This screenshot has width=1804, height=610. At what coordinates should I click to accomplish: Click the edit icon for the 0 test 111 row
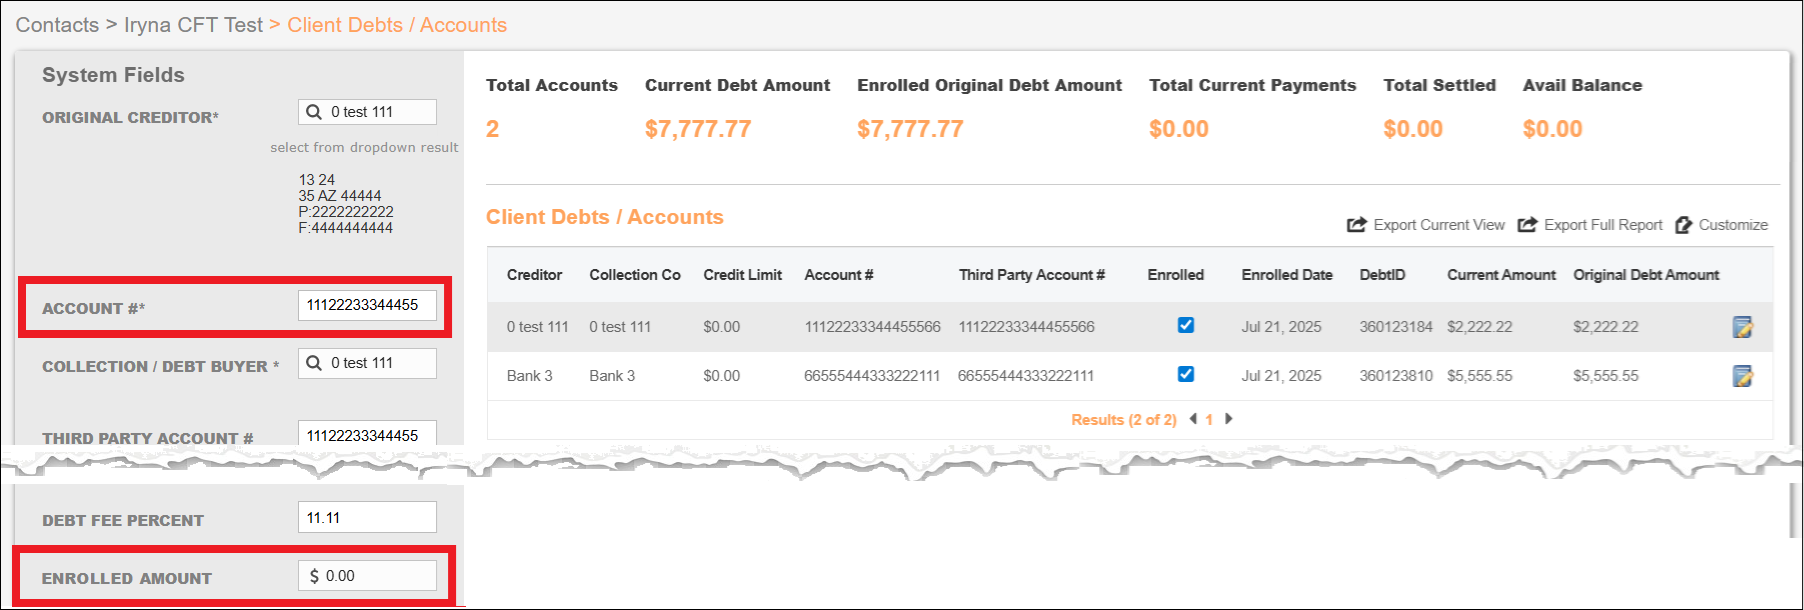click(1742, 327)
